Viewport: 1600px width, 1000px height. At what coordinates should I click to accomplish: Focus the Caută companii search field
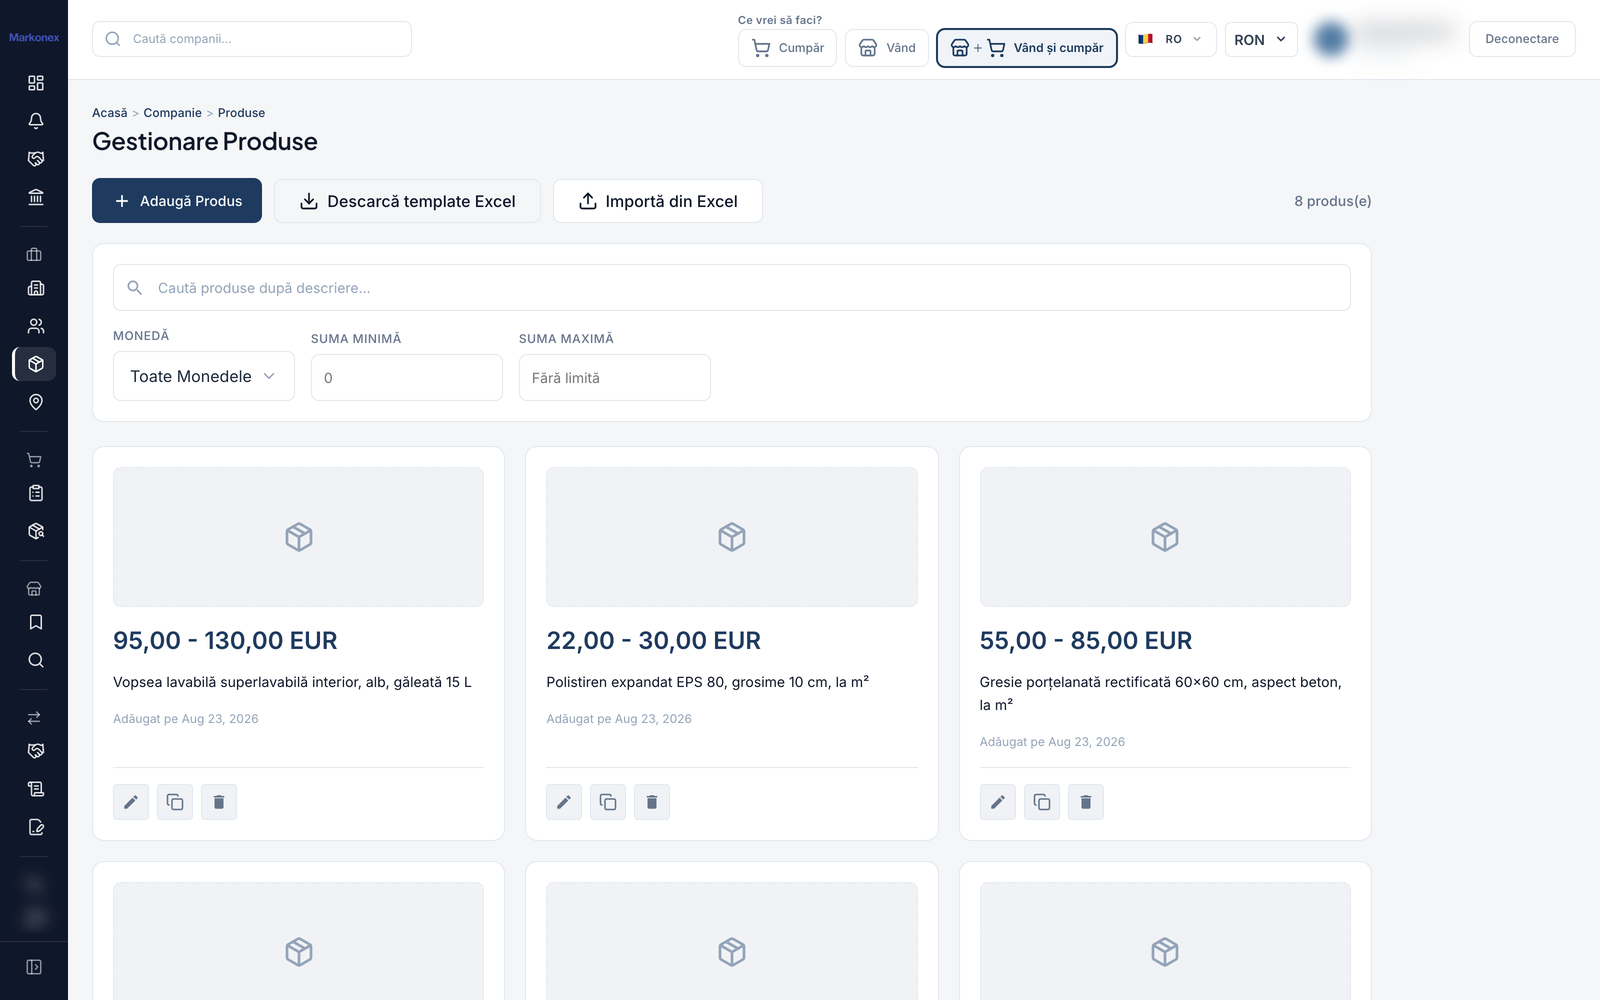click(252, 39)
